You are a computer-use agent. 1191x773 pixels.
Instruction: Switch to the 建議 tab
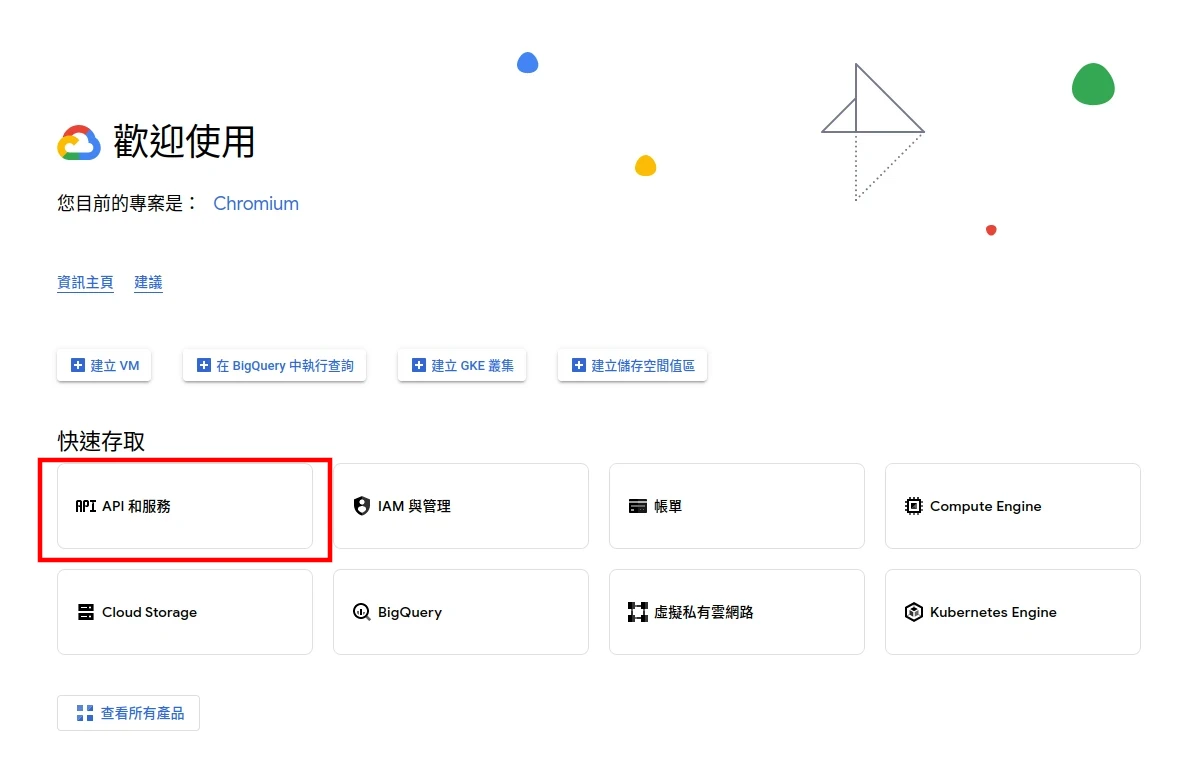pyautogui.click(x=148, y=283)
